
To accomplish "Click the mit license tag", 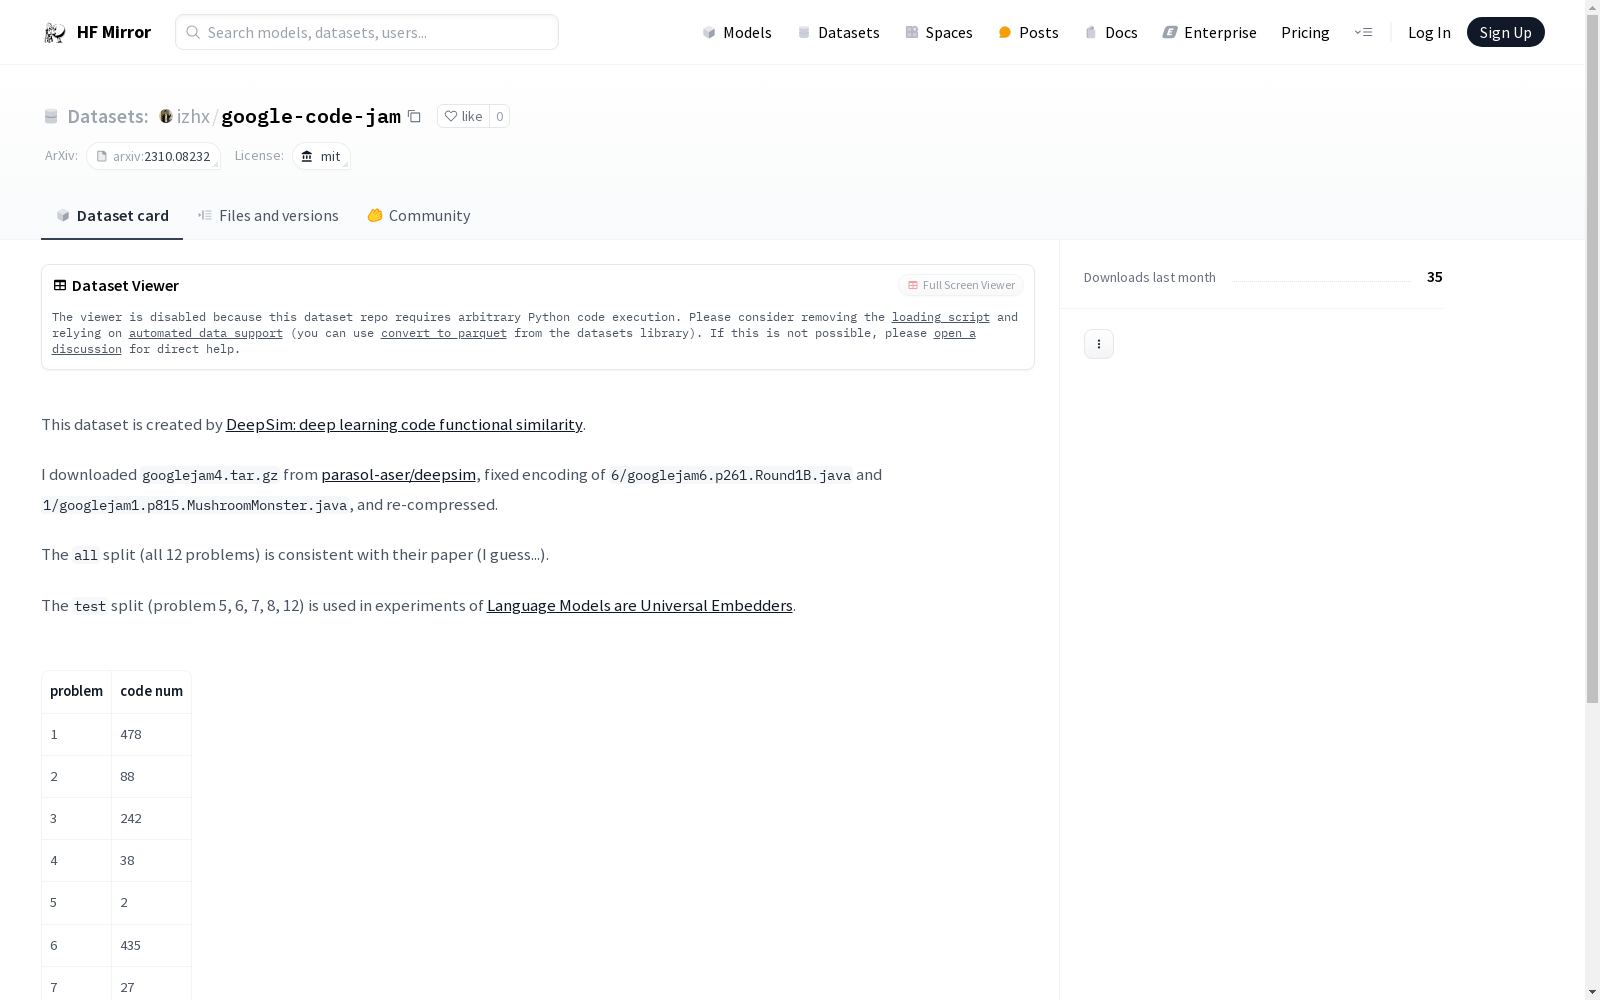I will [321, 156].
